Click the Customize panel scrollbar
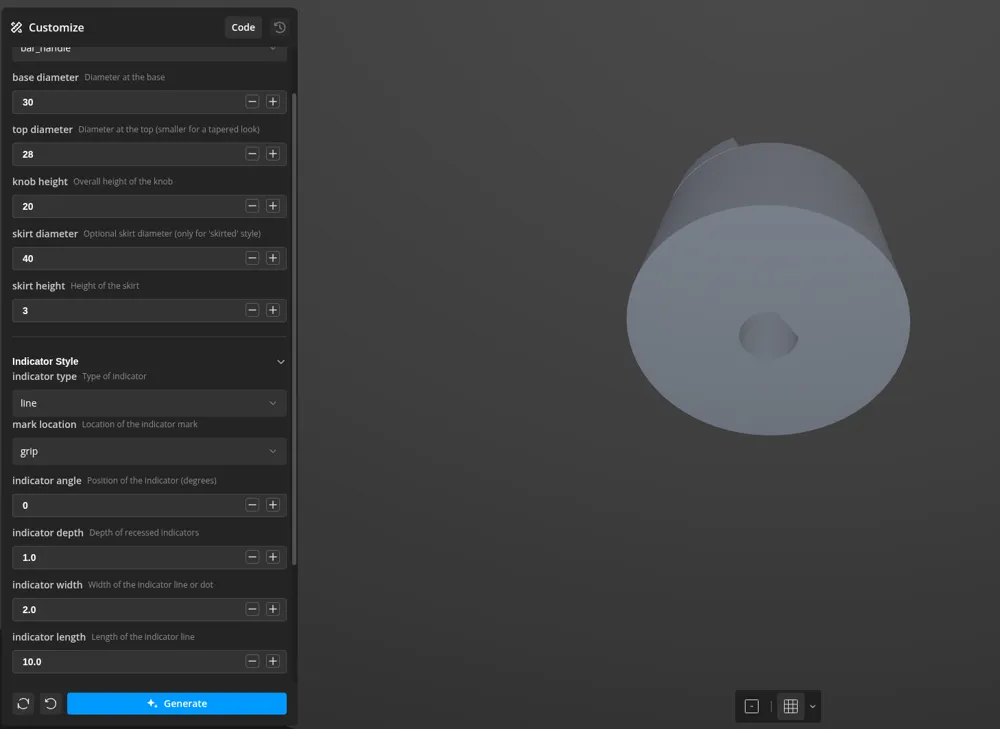 point(294,328)
